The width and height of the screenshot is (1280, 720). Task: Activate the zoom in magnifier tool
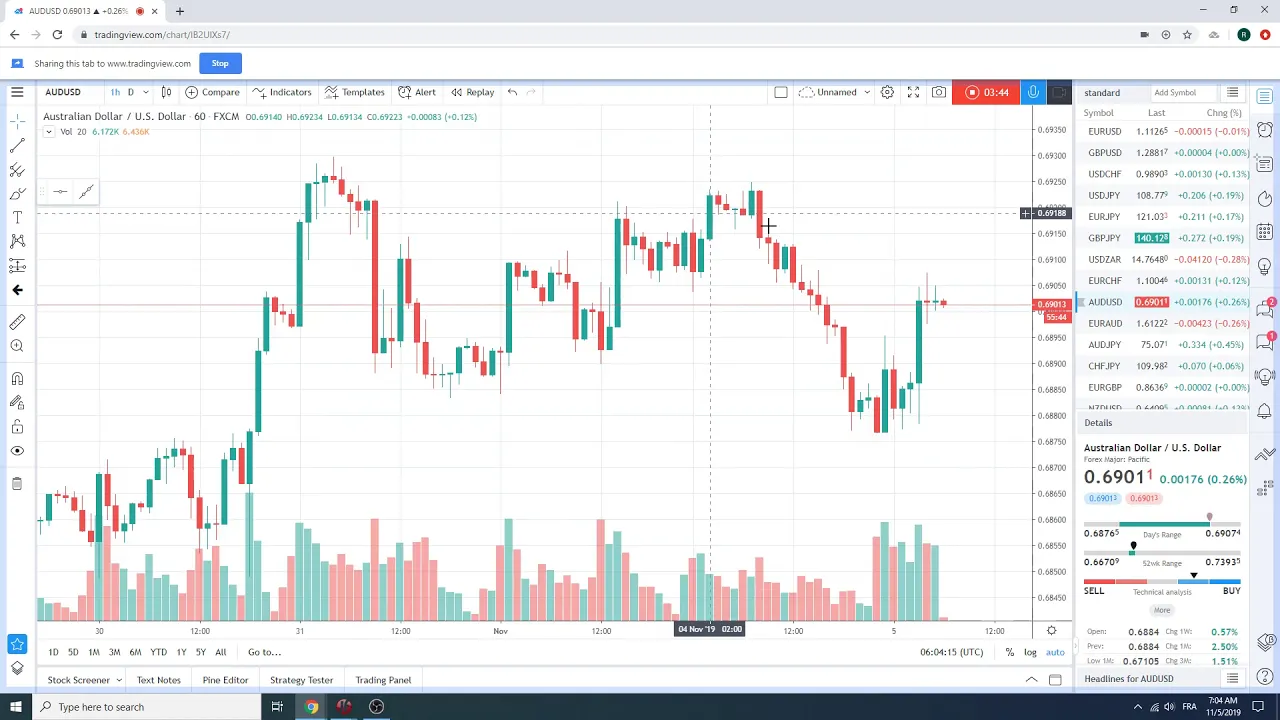click(x=17, y=346)
